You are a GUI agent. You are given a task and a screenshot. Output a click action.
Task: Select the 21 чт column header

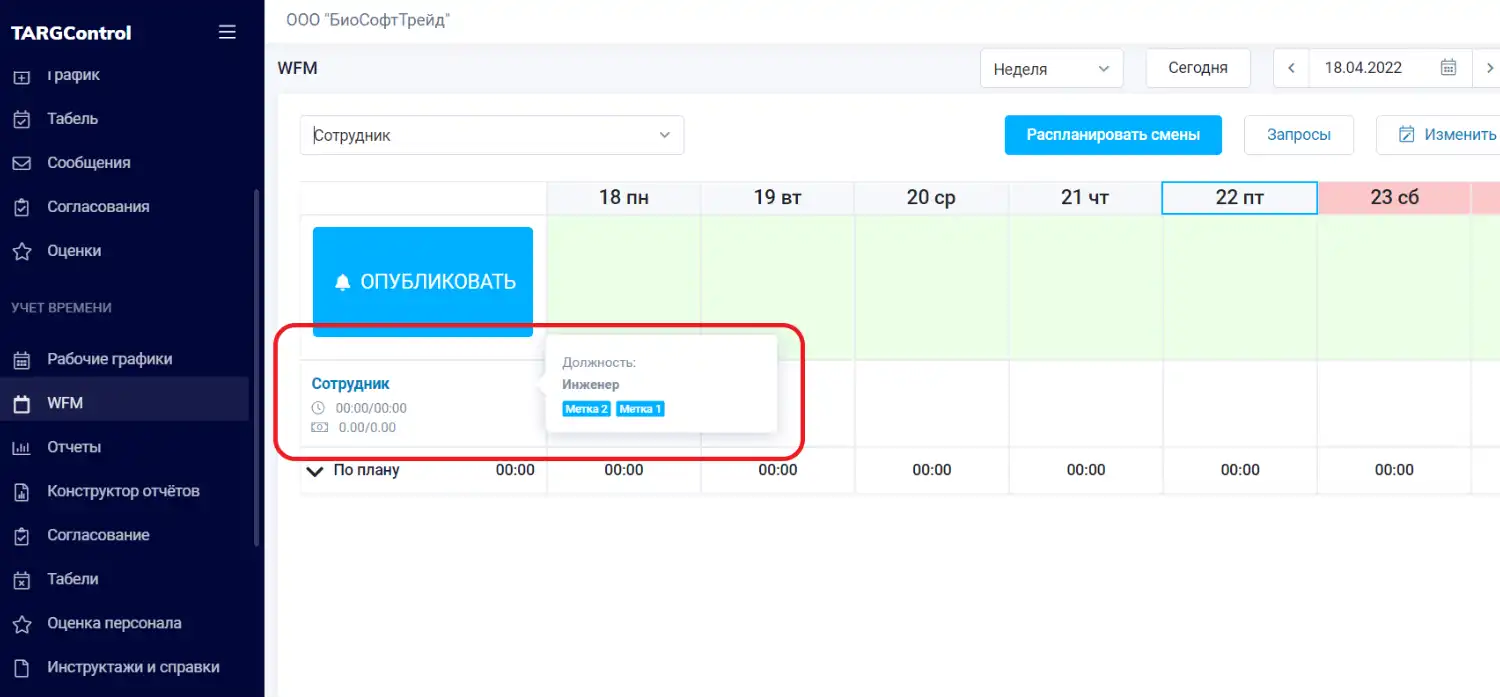1086,198
